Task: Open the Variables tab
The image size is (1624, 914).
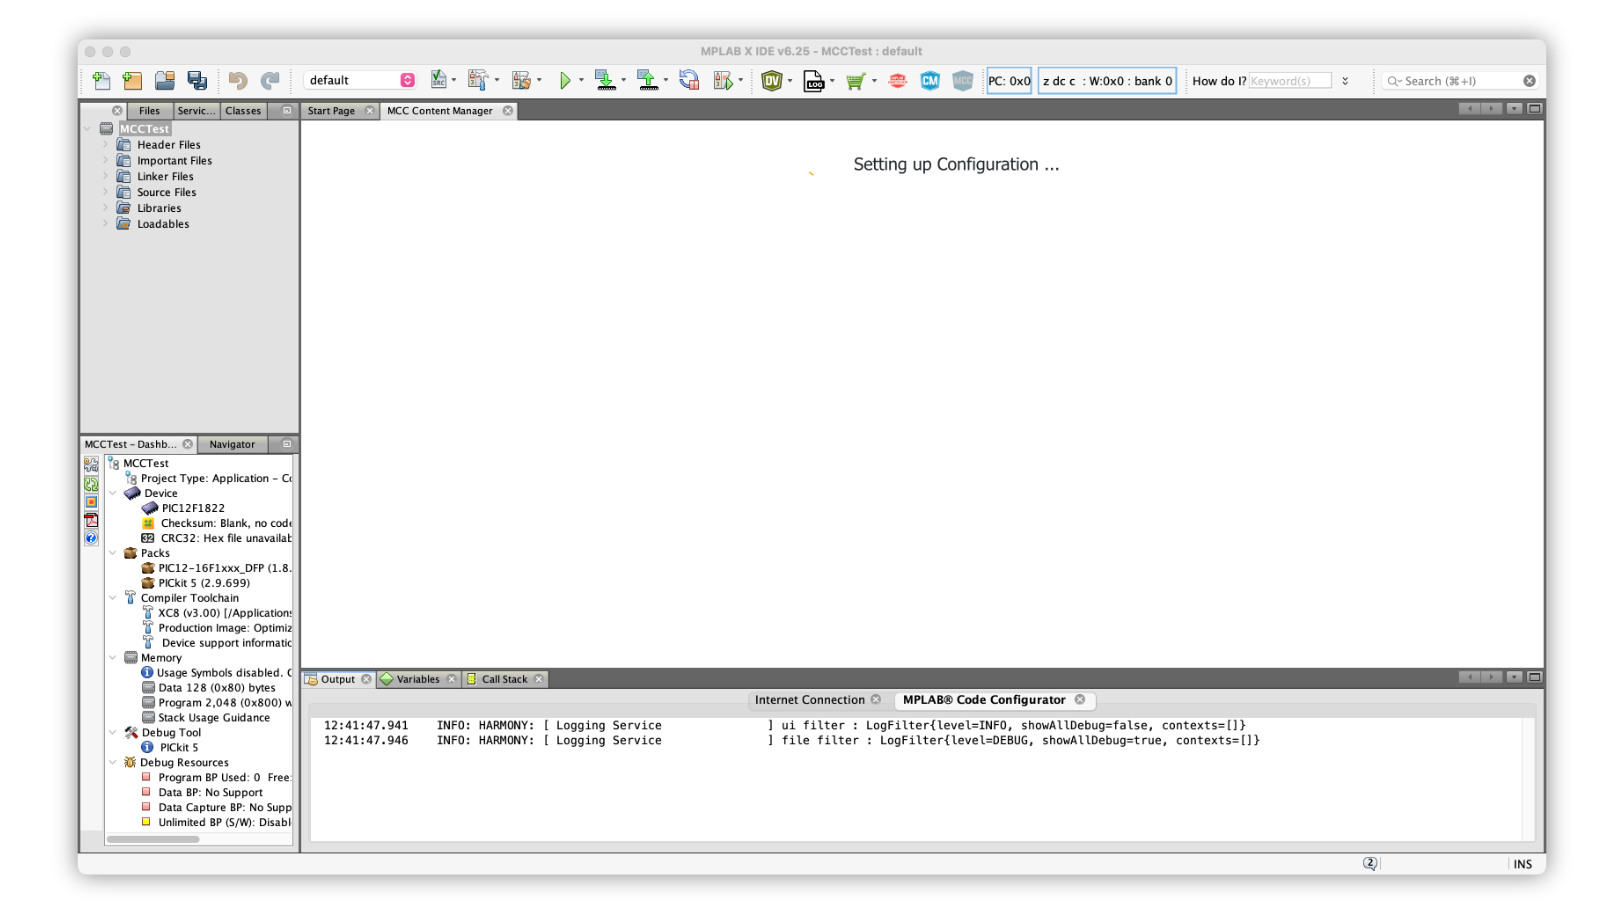Action: tap(418, 680)
